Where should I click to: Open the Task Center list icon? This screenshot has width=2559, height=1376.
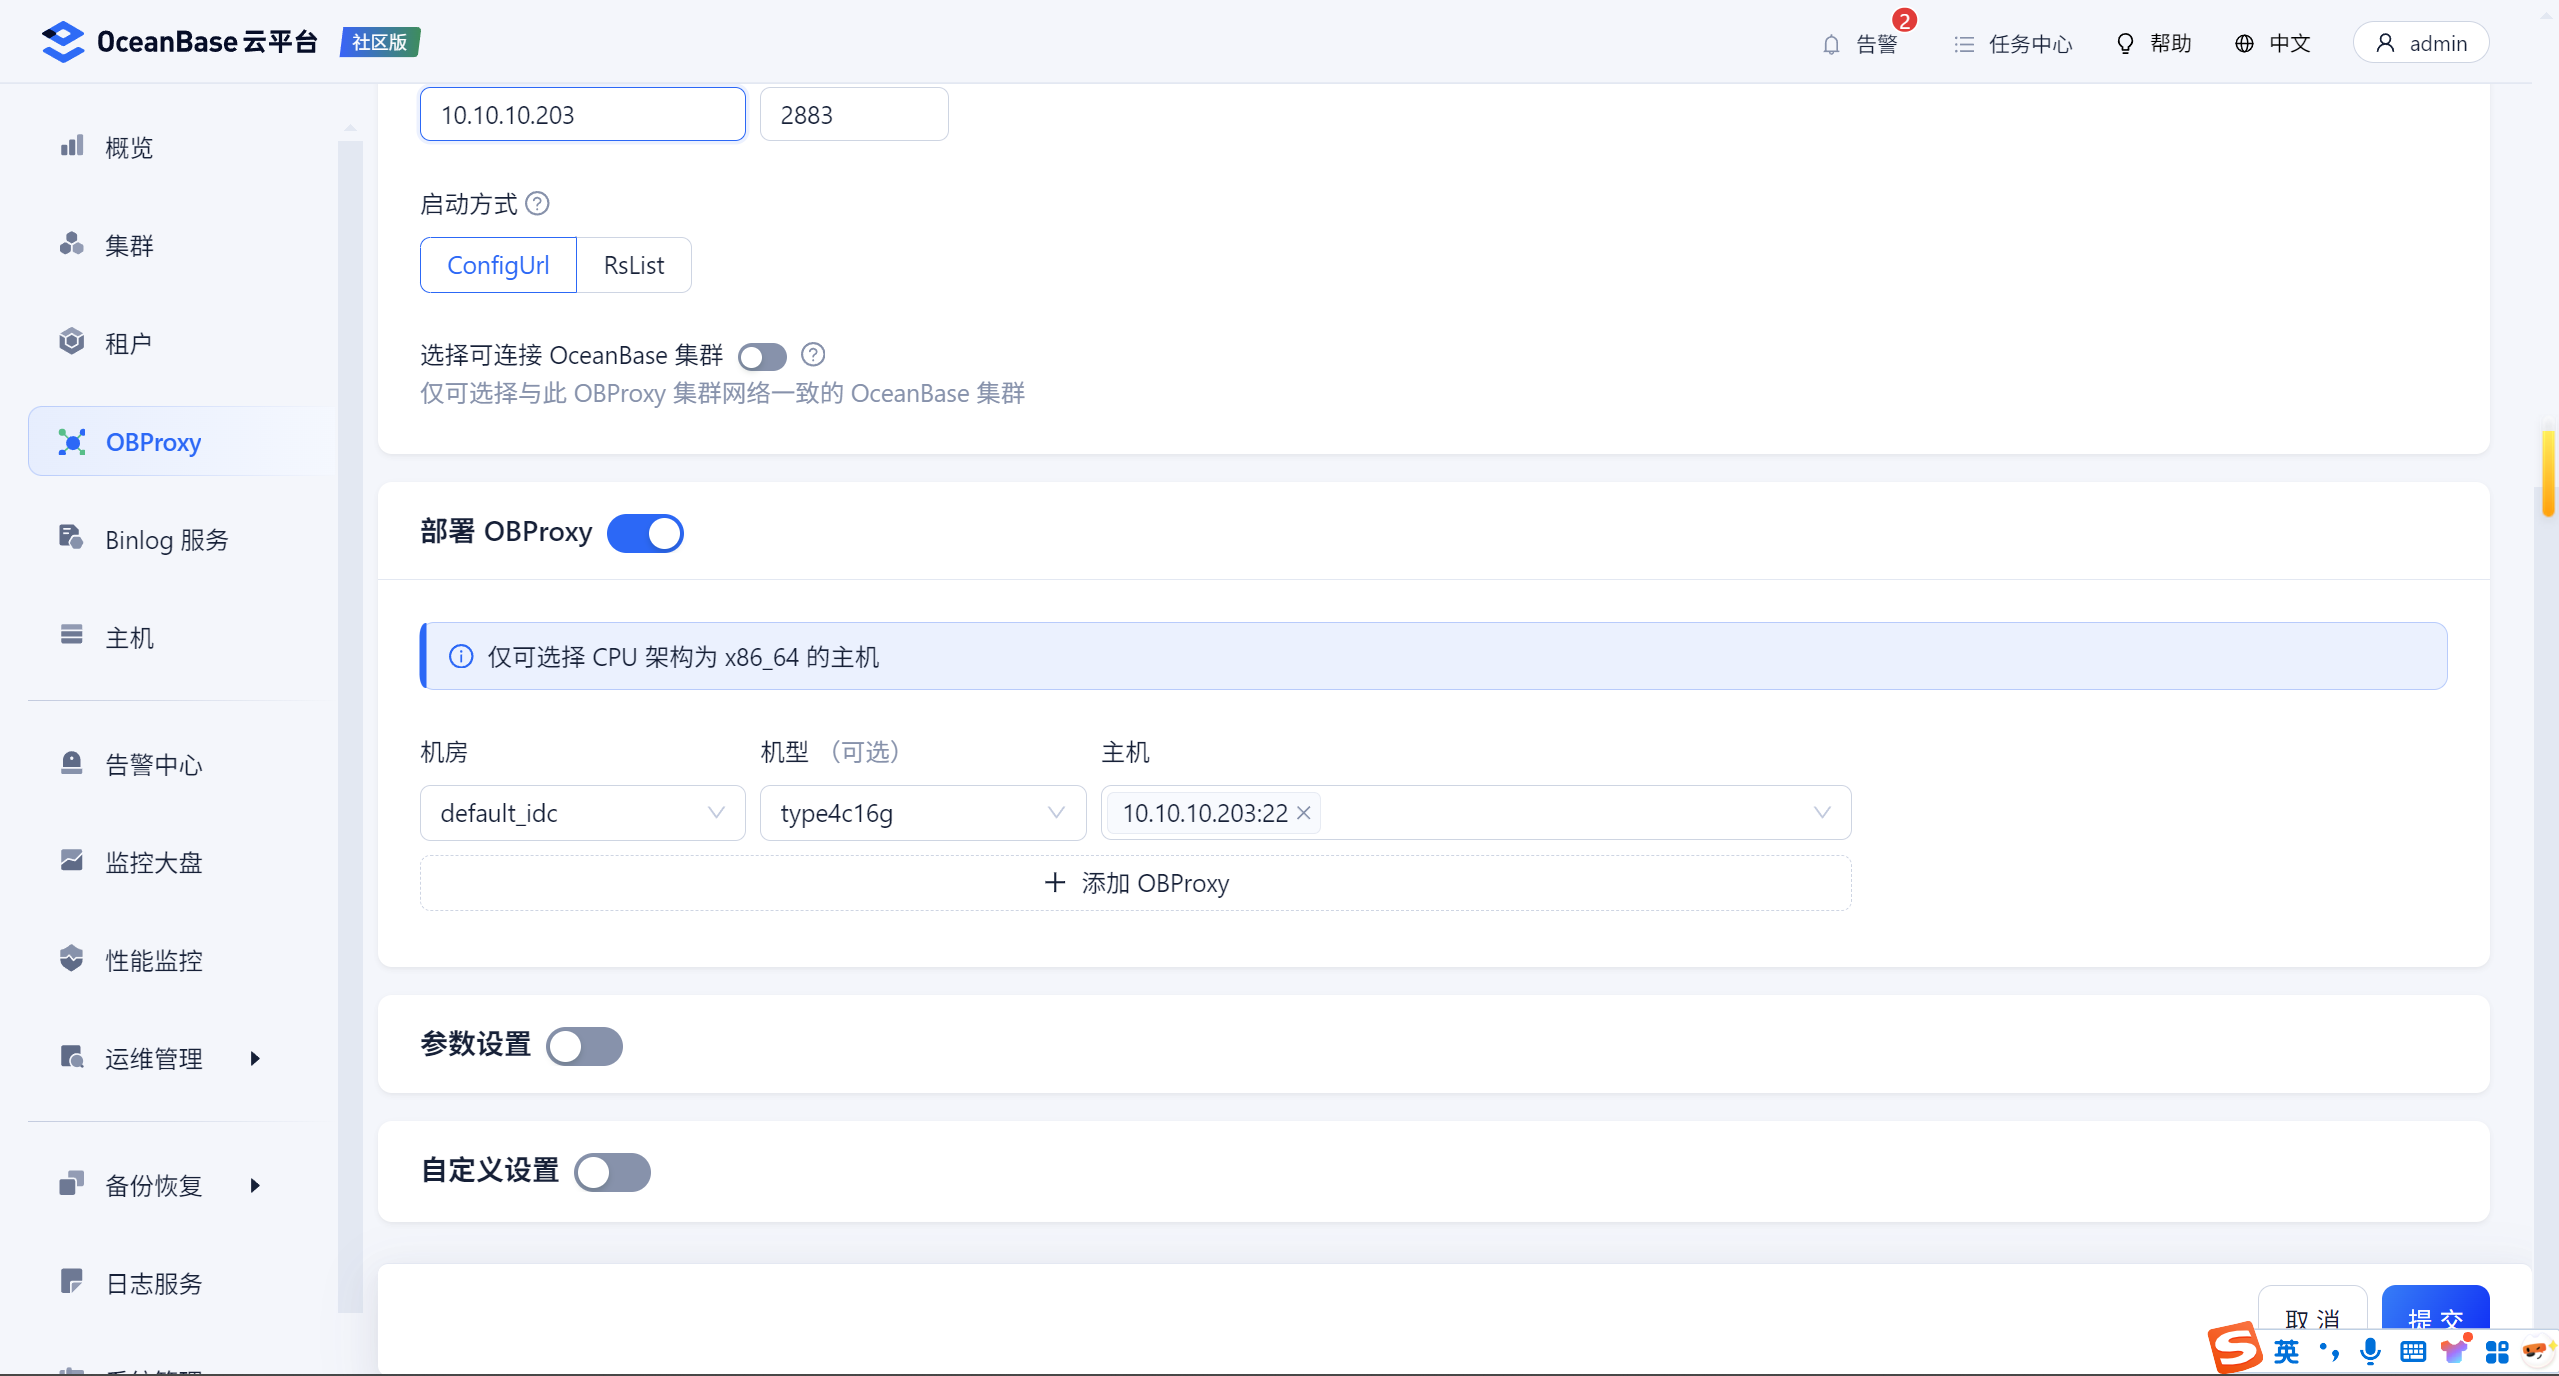point(1963,44)
